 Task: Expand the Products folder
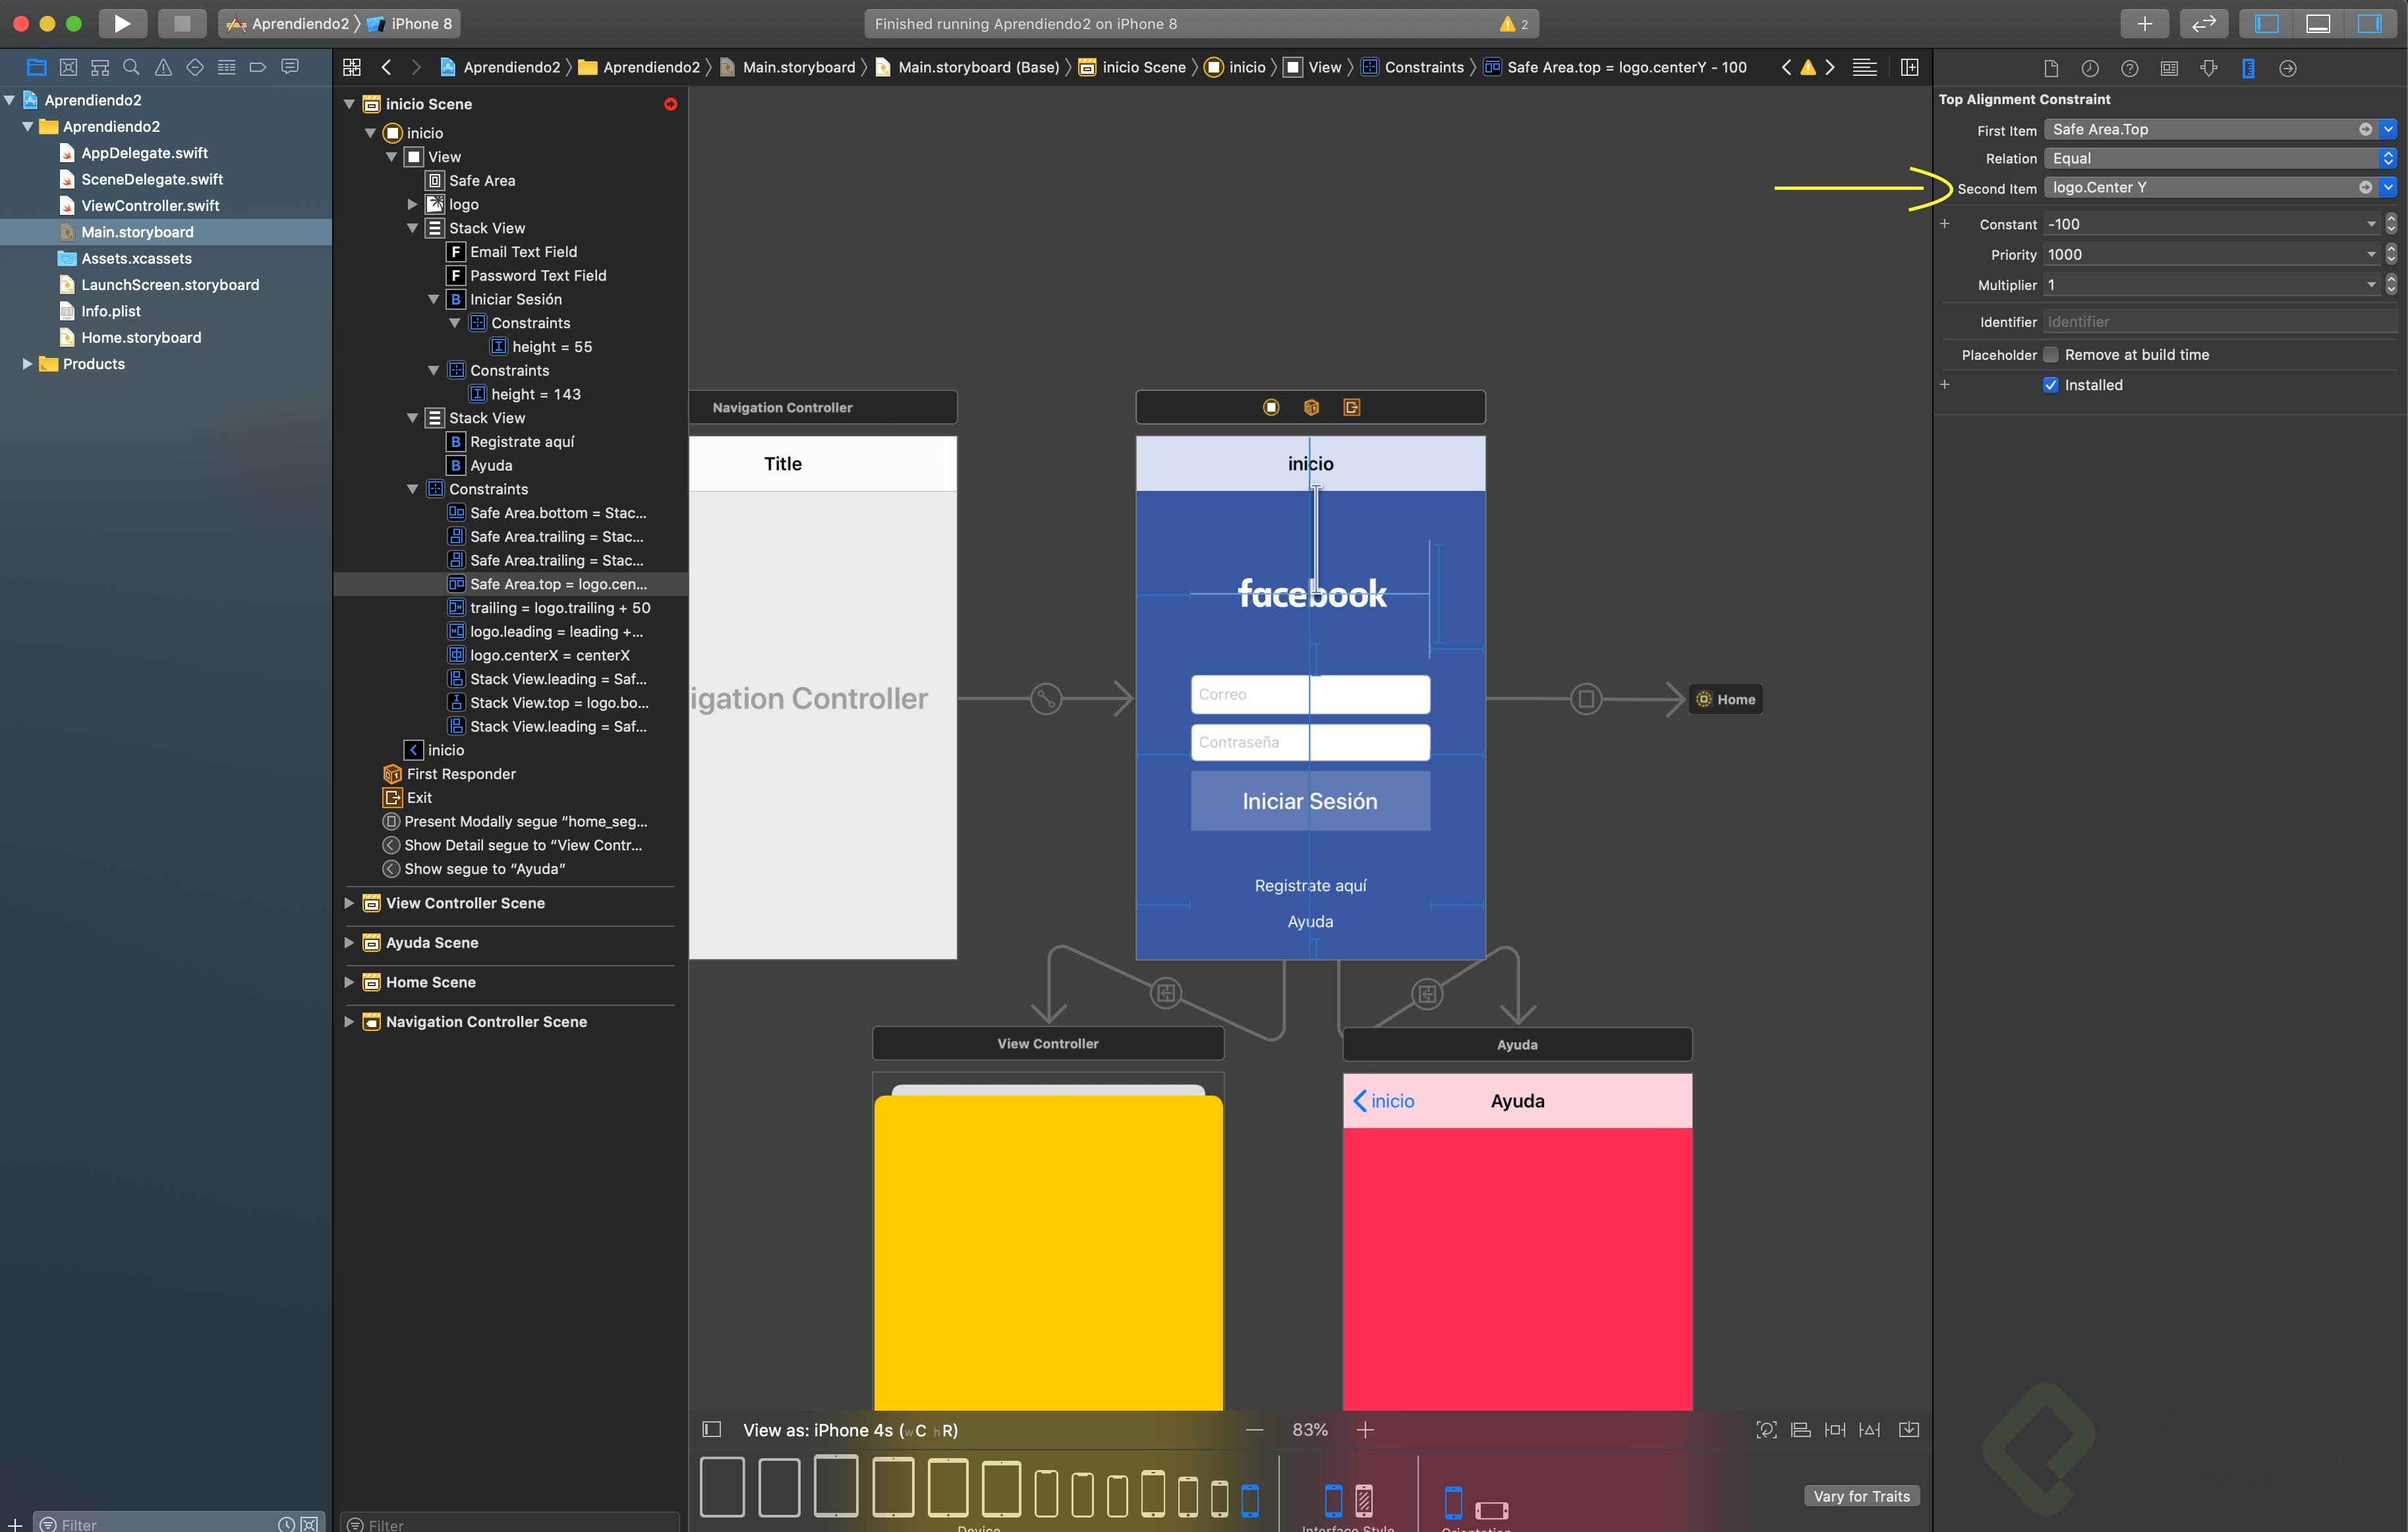coord(27,364)
